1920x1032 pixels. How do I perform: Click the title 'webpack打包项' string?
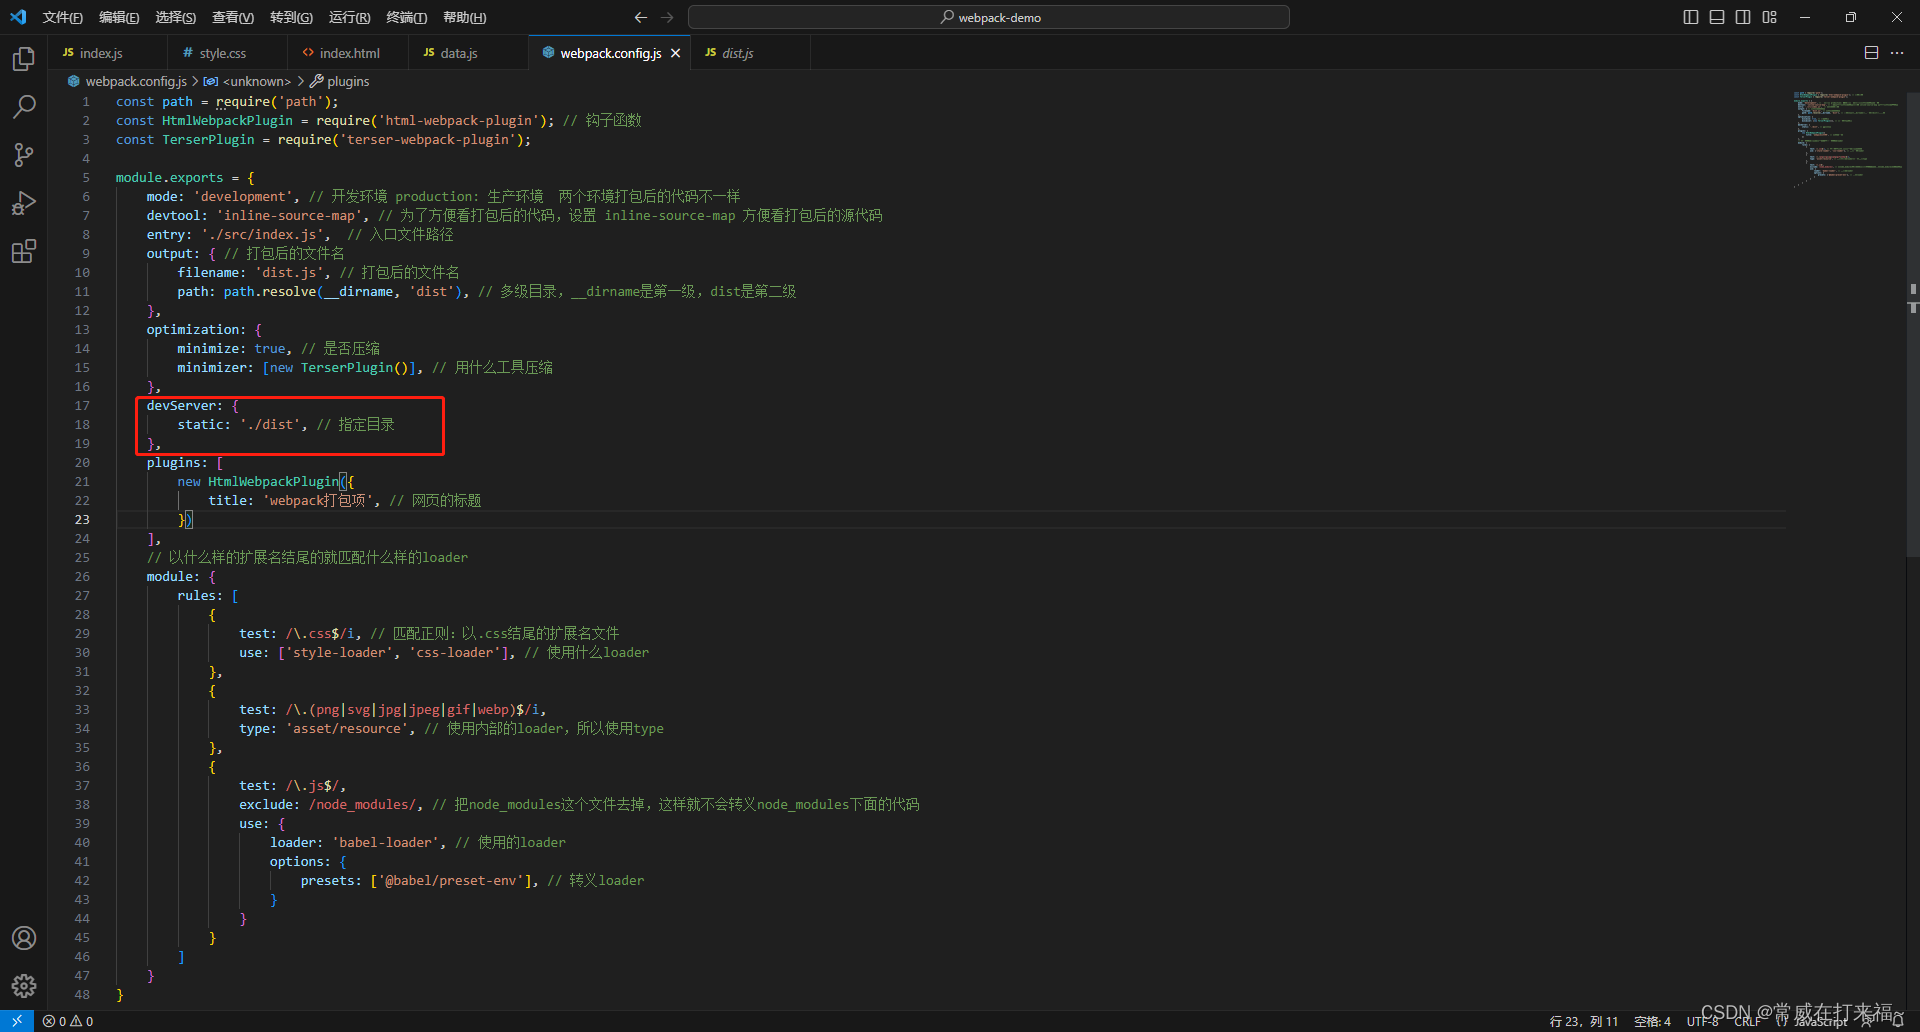(x=317, y=500)
